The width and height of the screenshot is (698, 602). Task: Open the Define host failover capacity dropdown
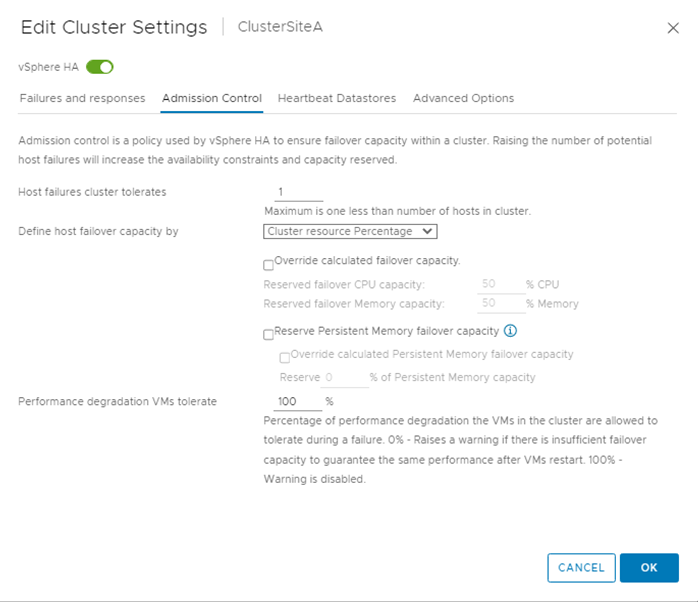point(350,232)
